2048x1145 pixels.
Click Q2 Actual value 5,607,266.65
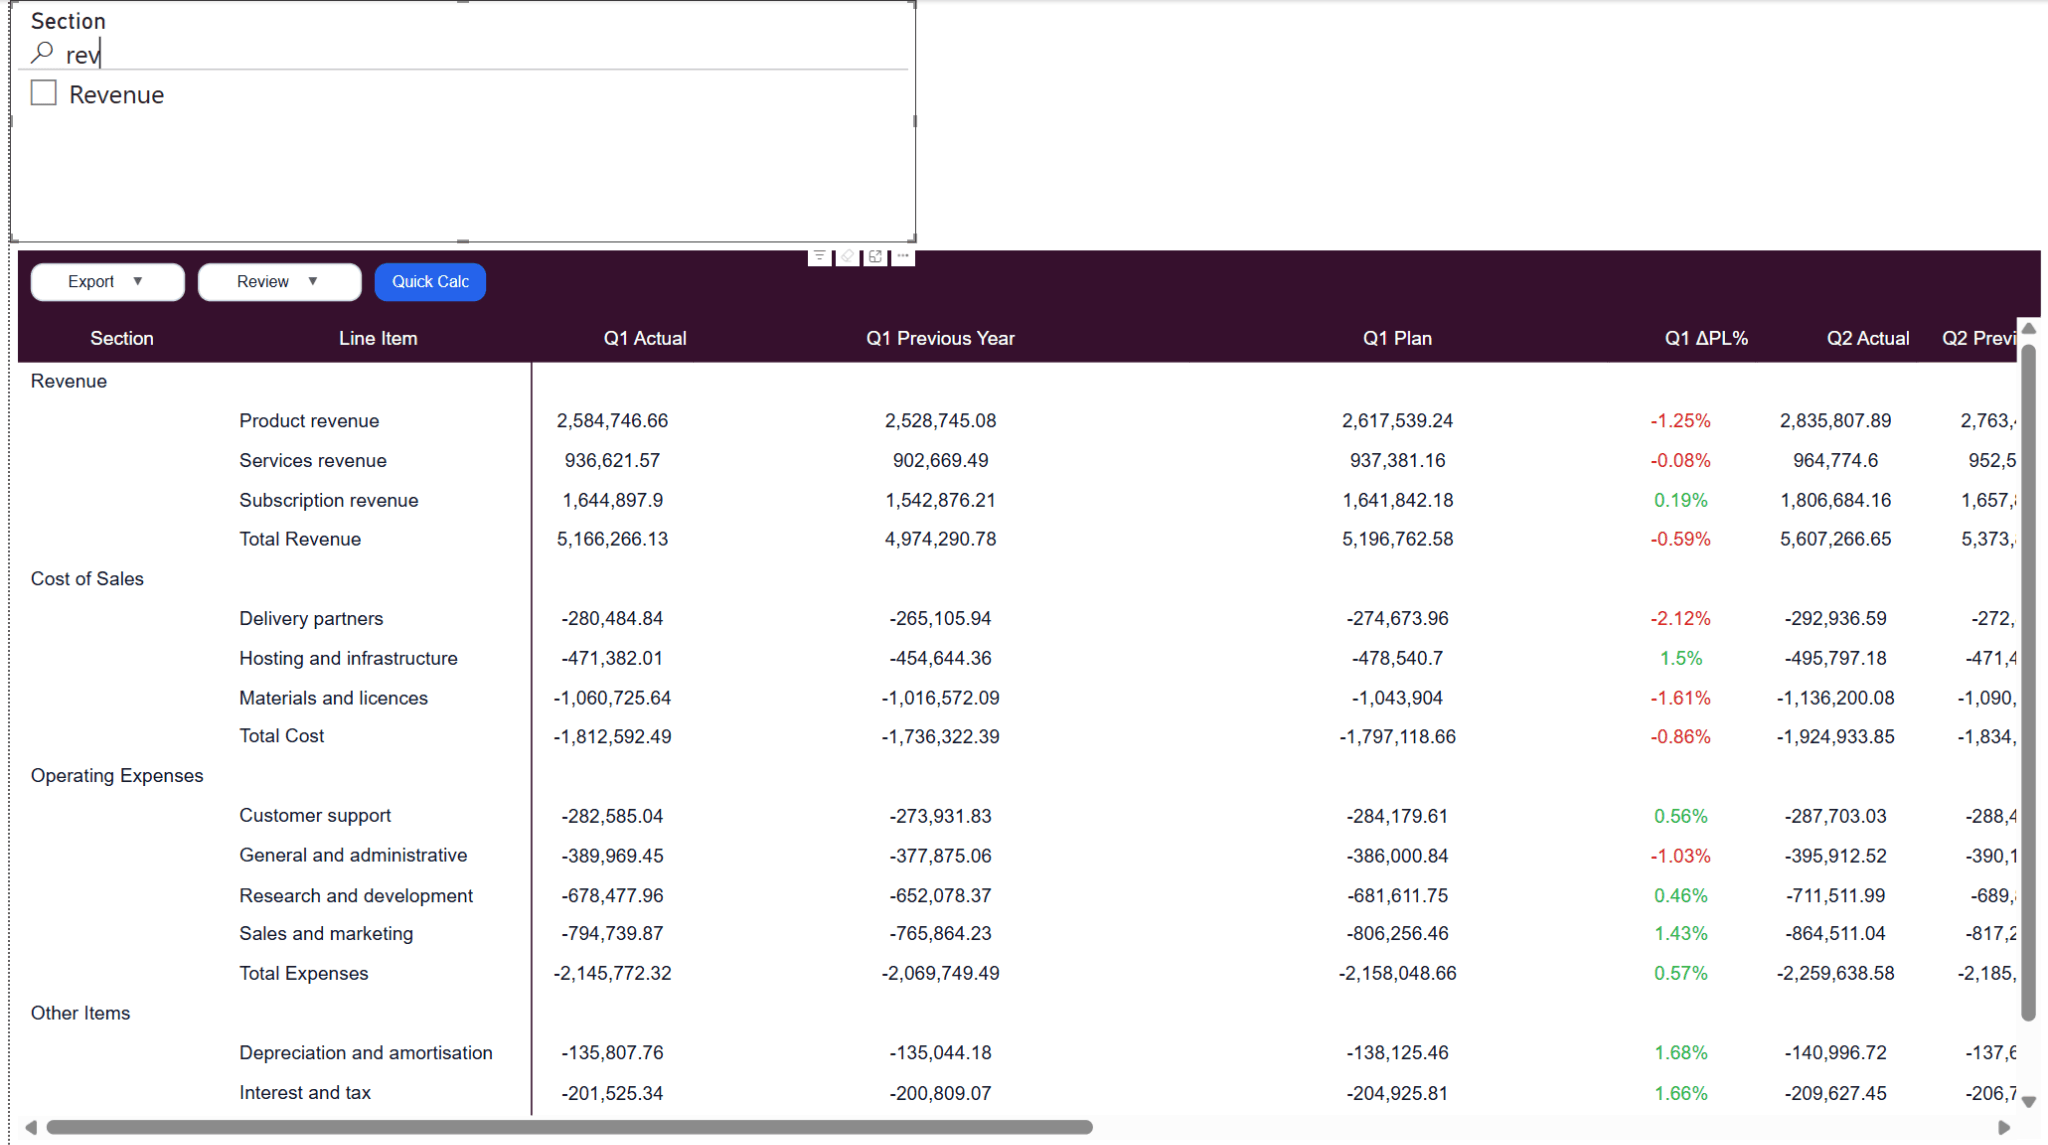pyautogui.click(x=1835, y=539)
